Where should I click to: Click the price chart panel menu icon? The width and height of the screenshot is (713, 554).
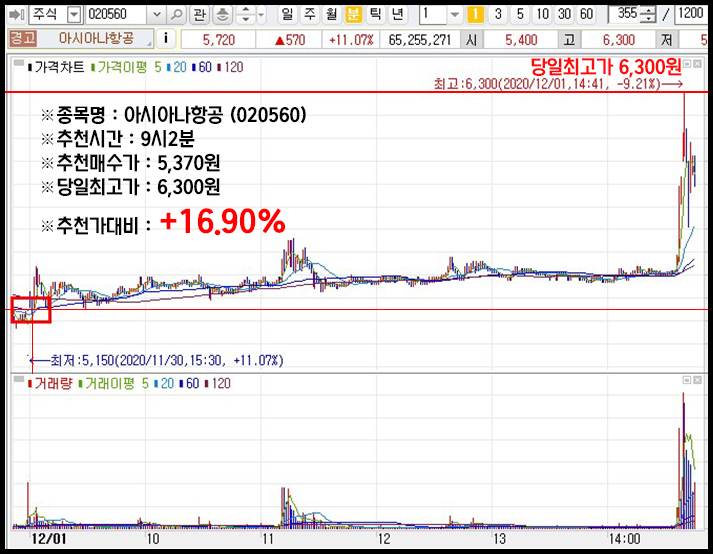click(19, 64)
